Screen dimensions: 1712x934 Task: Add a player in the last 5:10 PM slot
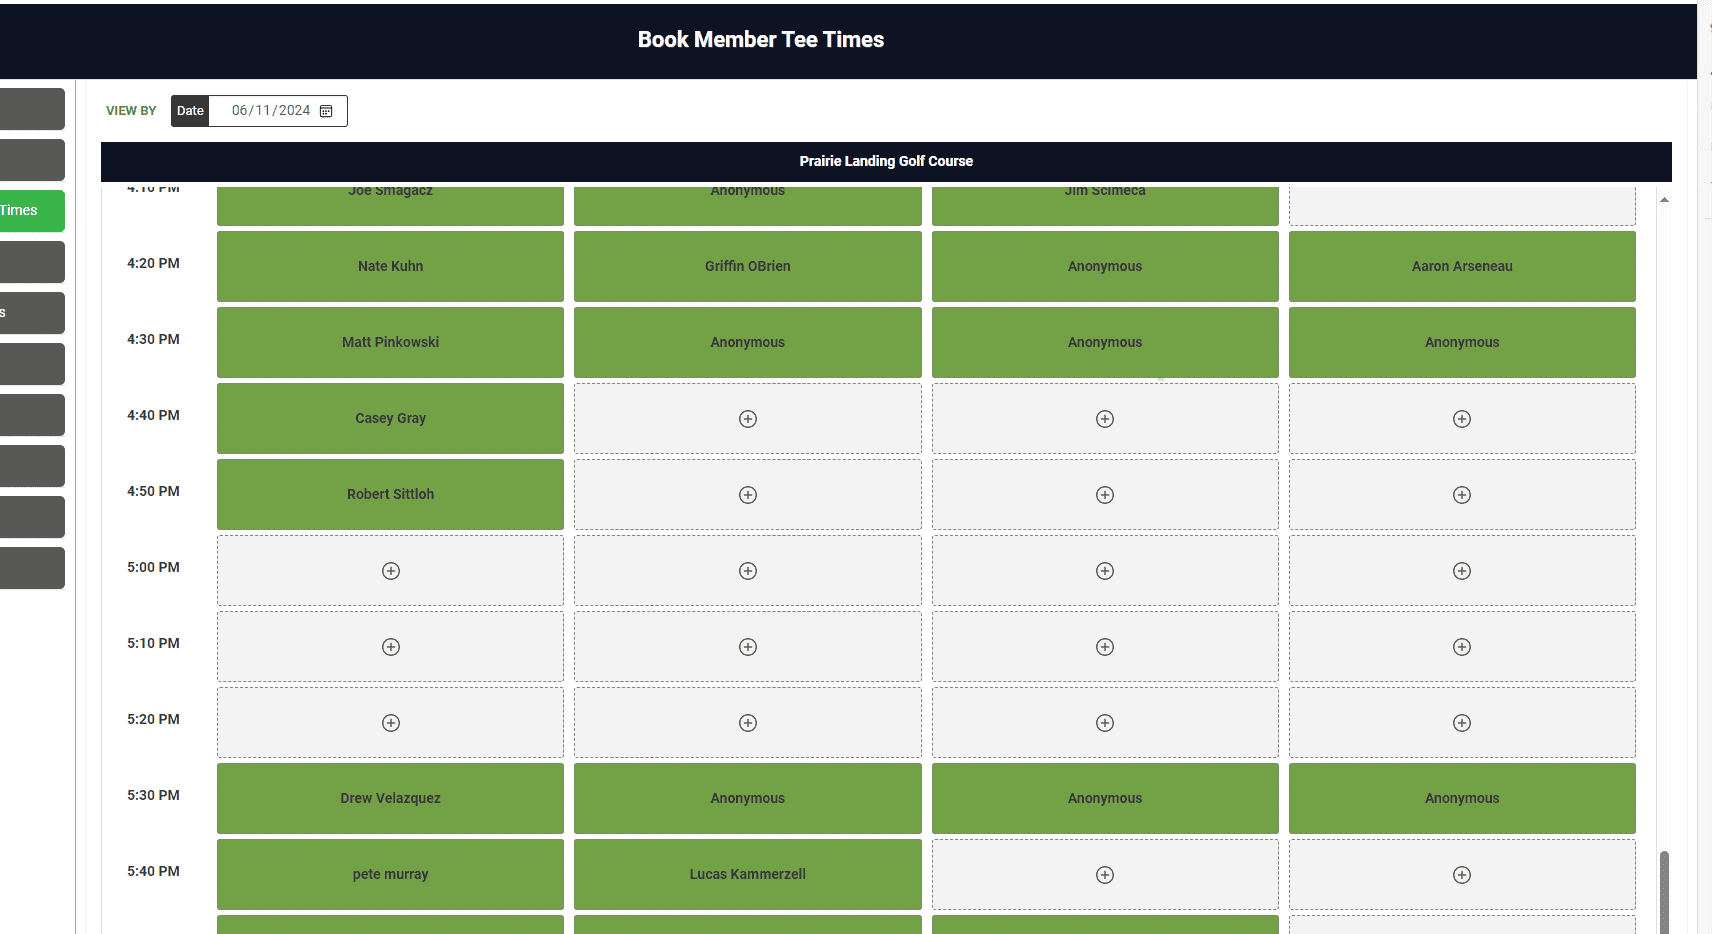(1461, 646)
